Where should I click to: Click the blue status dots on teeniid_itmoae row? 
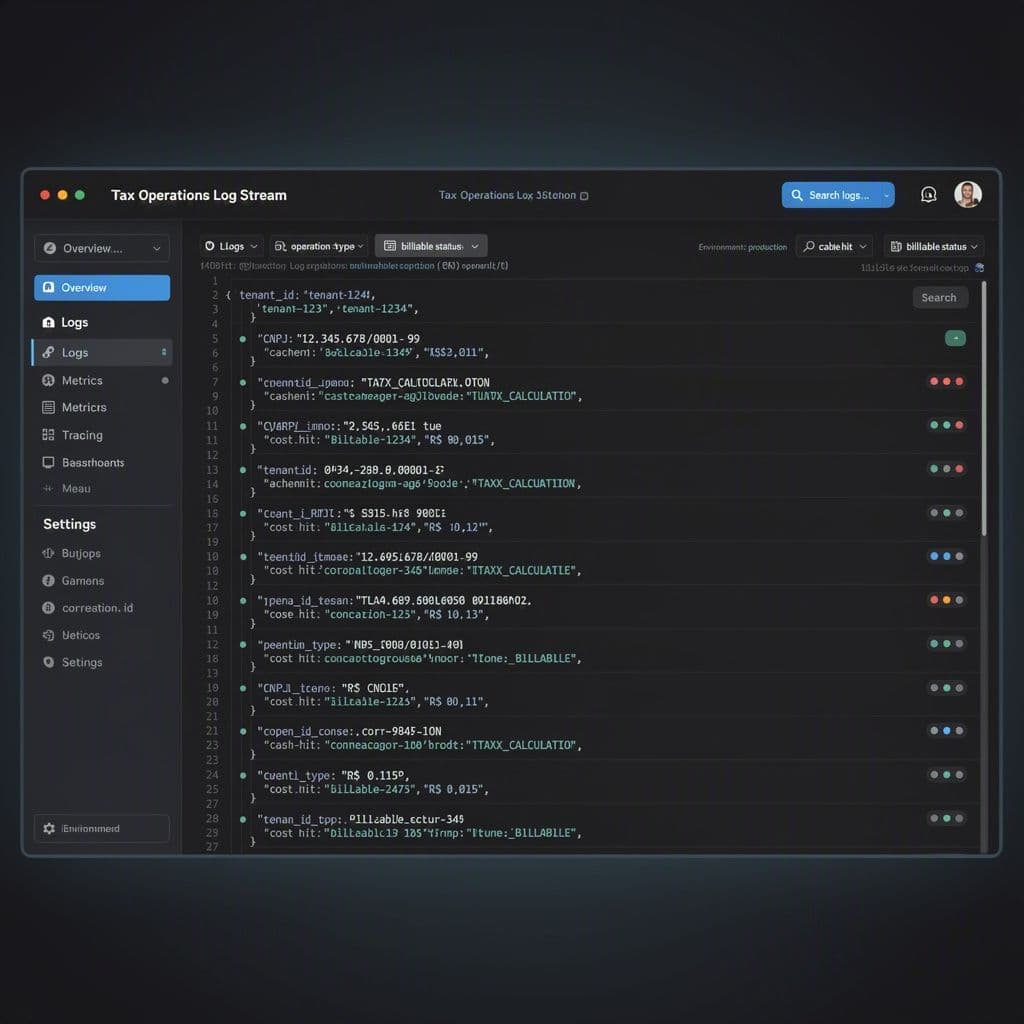click(946, 556)
